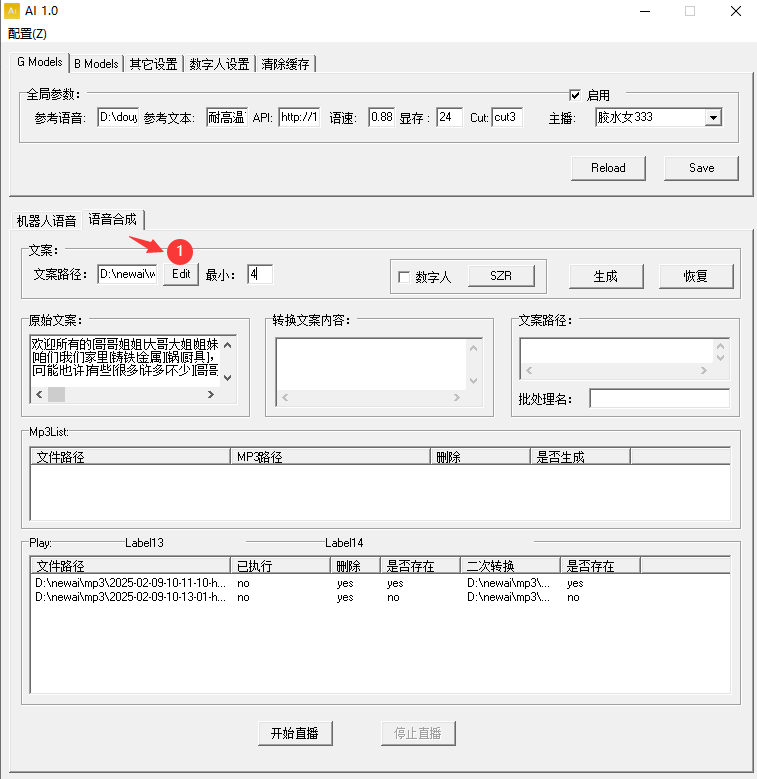Click the Save button
Viewport: 757px width, 779px height.
click(x=701, y=168)
